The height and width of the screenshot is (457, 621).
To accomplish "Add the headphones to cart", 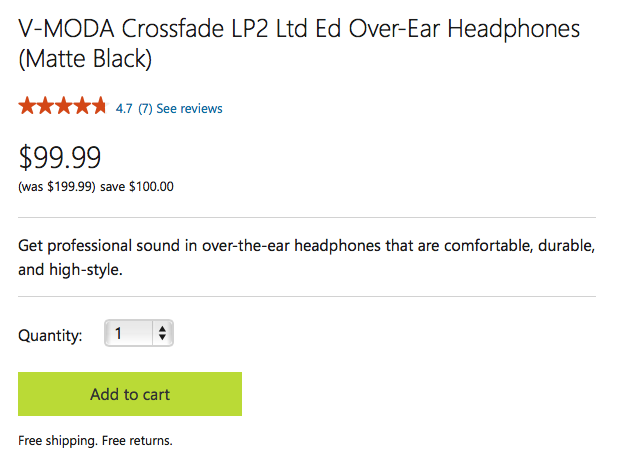I will click(x=130, y=394).
